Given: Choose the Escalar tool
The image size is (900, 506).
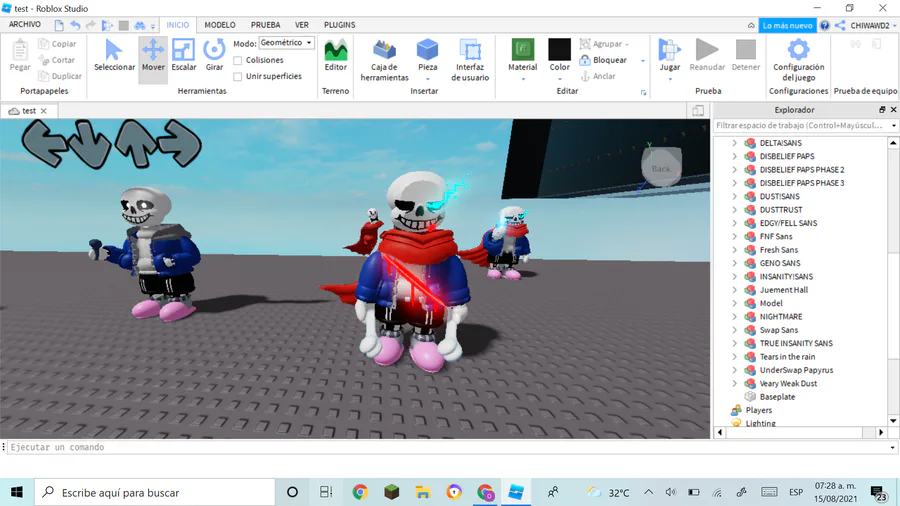Looking at the screenshot, I should pyautogui.click(x=184, y=56).
